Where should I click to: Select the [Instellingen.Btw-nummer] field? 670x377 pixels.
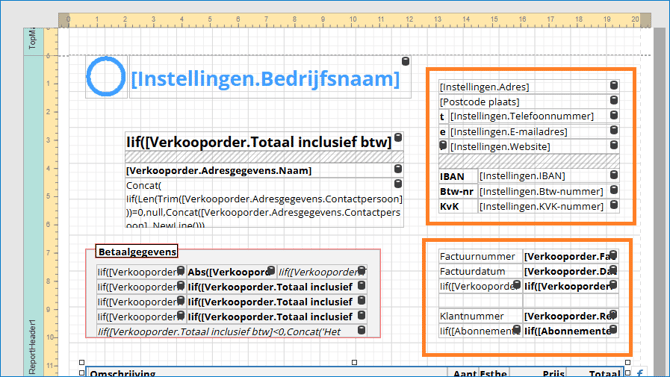point(549,191)
